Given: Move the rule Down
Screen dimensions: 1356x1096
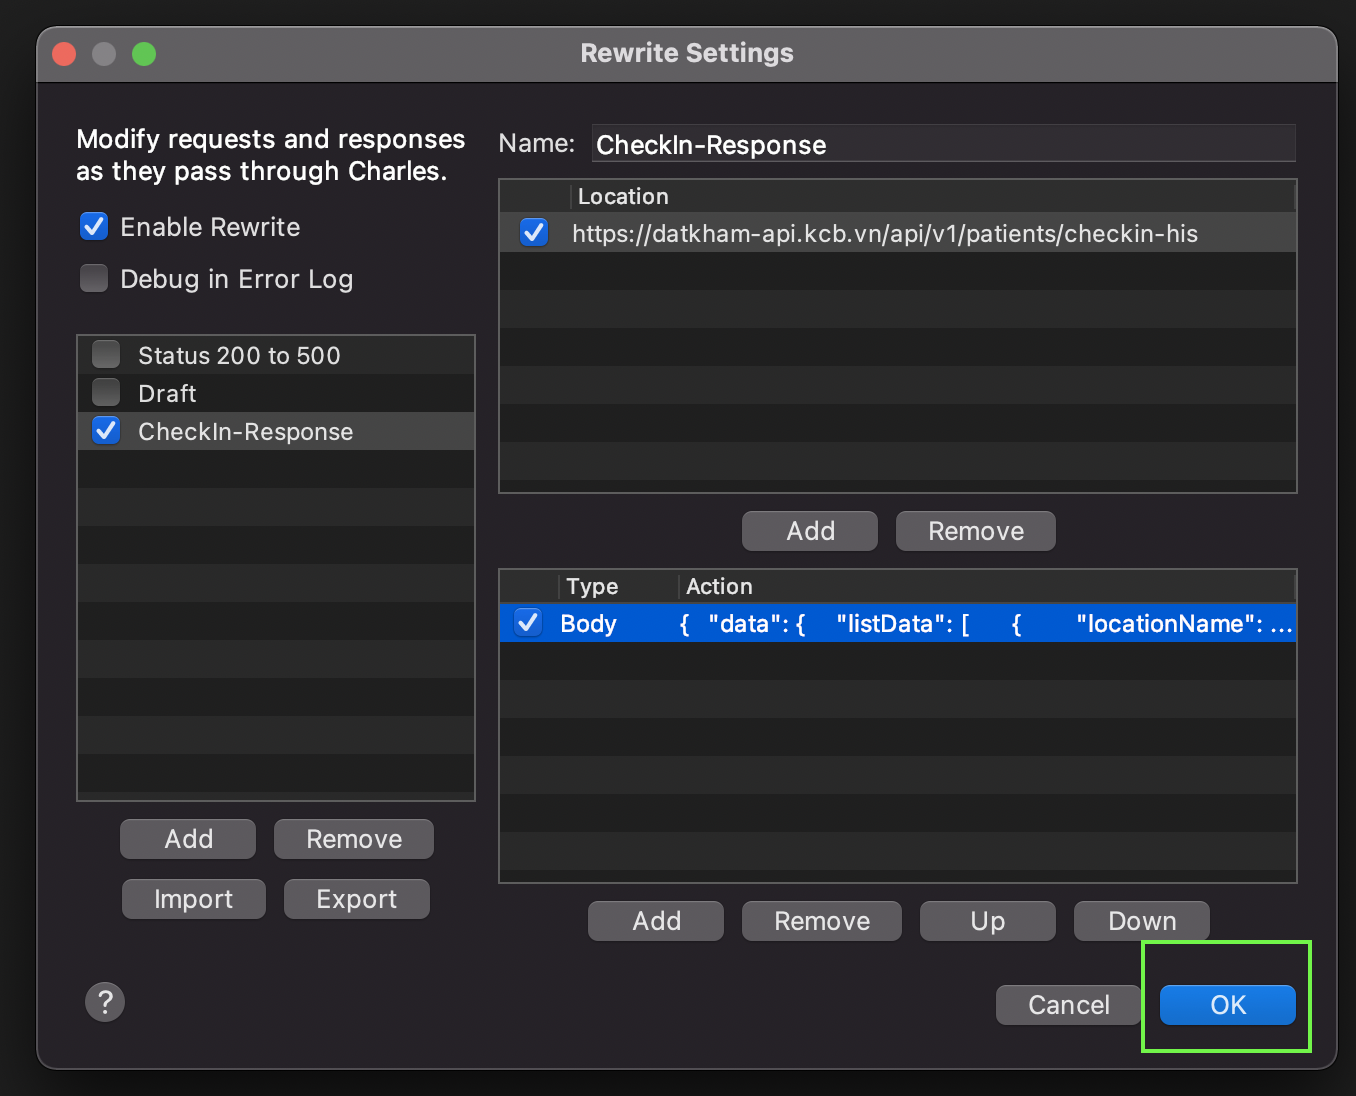Looking at the screenshot, I should click(x=1142, y=921).
